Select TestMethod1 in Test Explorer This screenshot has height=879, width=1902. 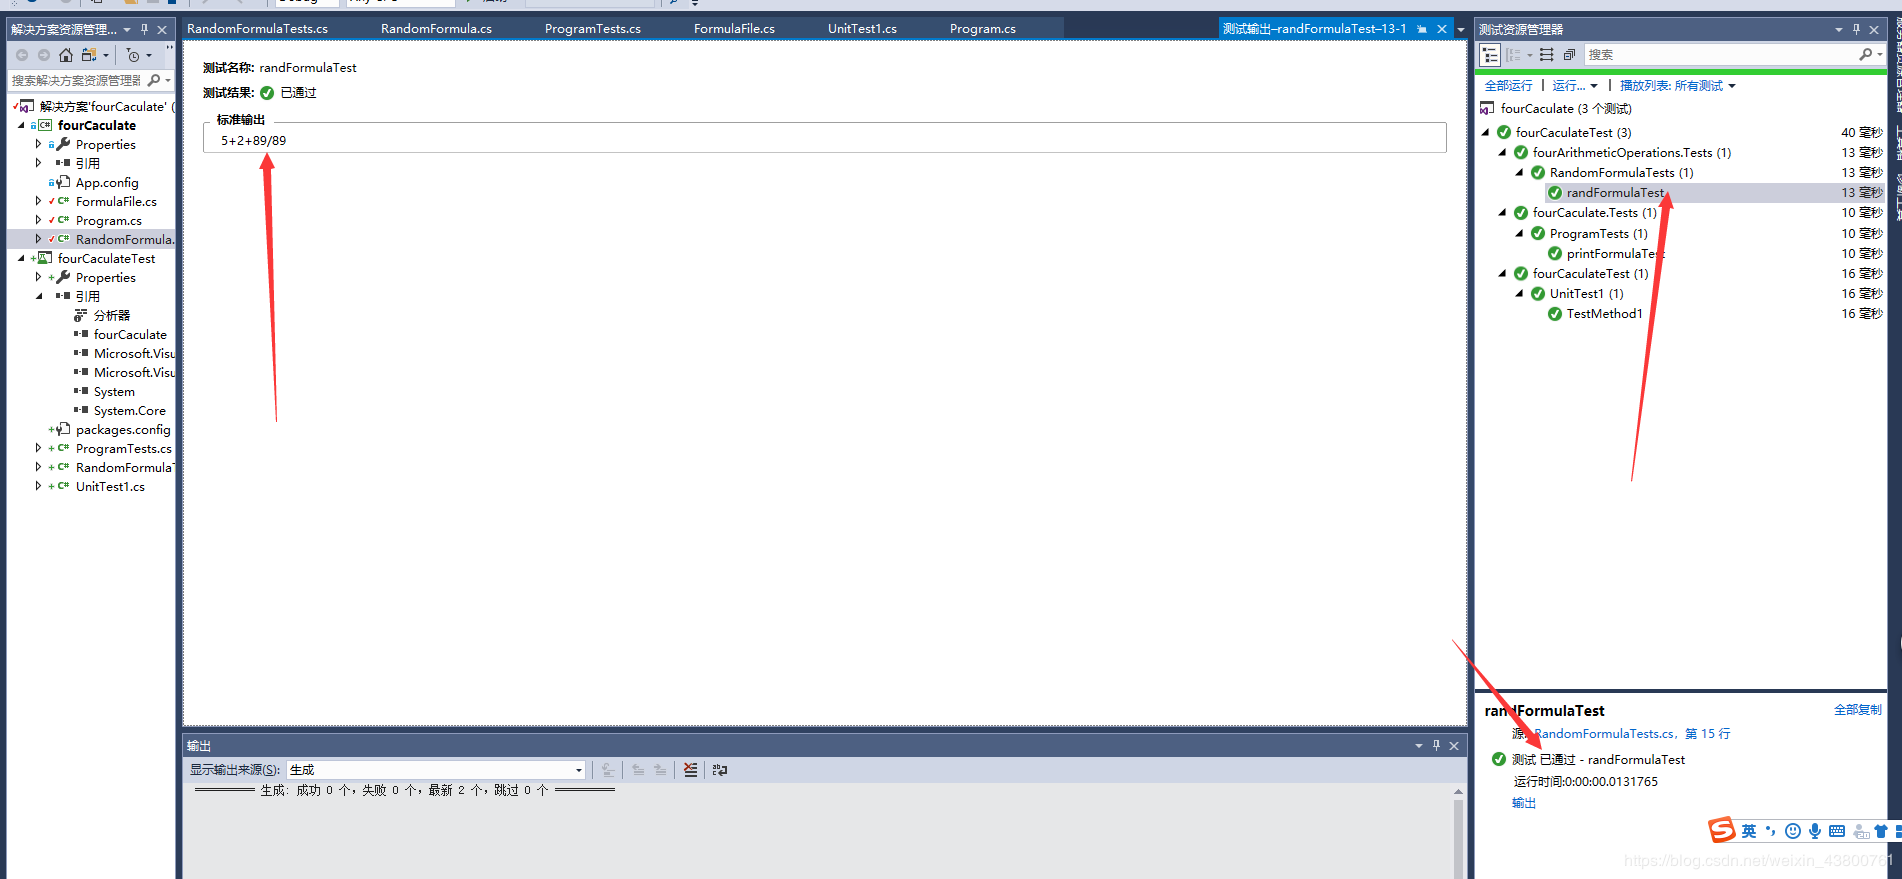1604,314
